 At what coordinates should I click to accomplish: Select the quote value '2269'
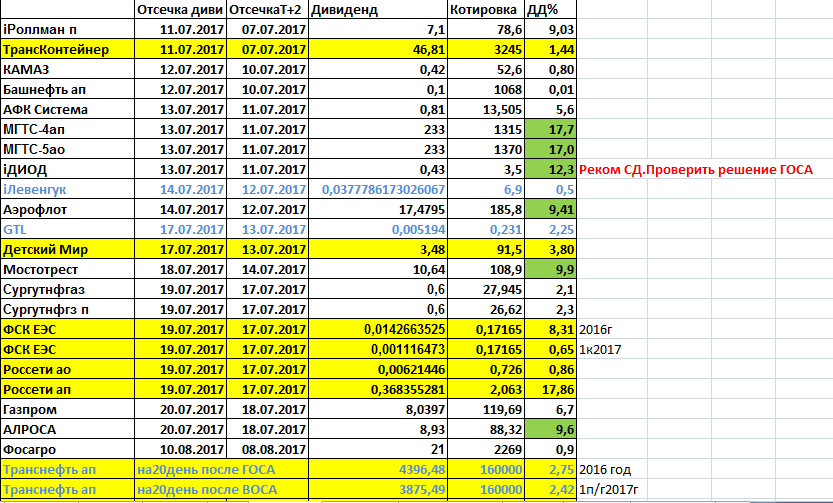click(x=486, y=449)
